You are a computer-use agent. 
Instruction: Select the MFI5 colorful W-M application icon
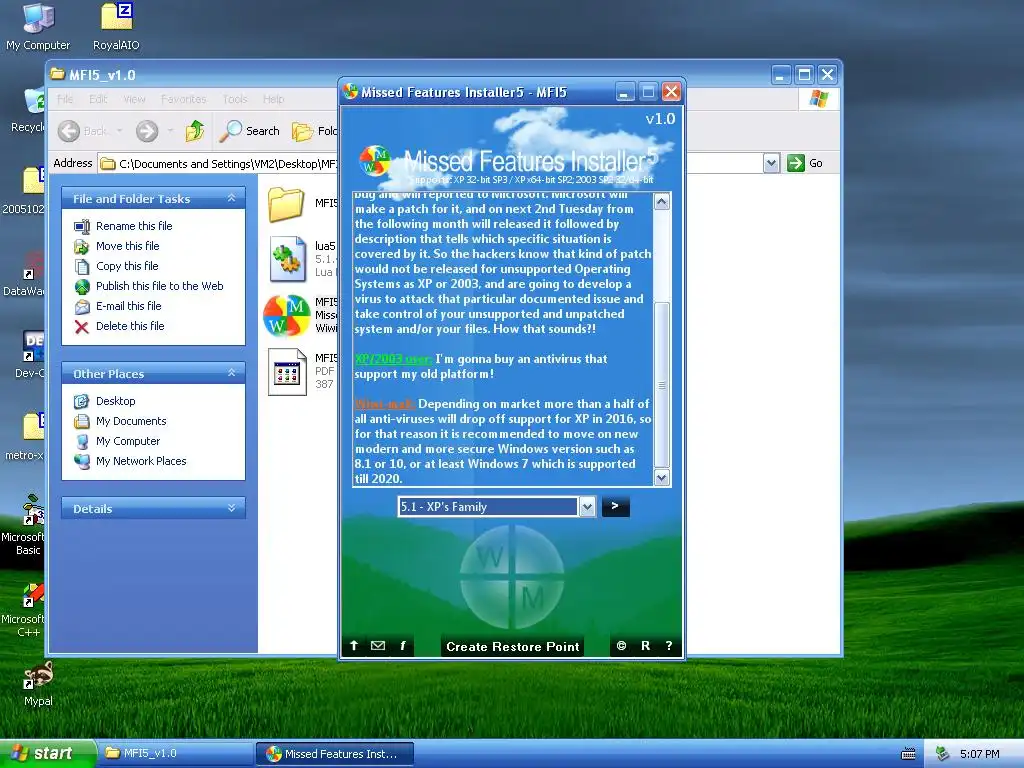pyautogui.click(x=287, y=315)
